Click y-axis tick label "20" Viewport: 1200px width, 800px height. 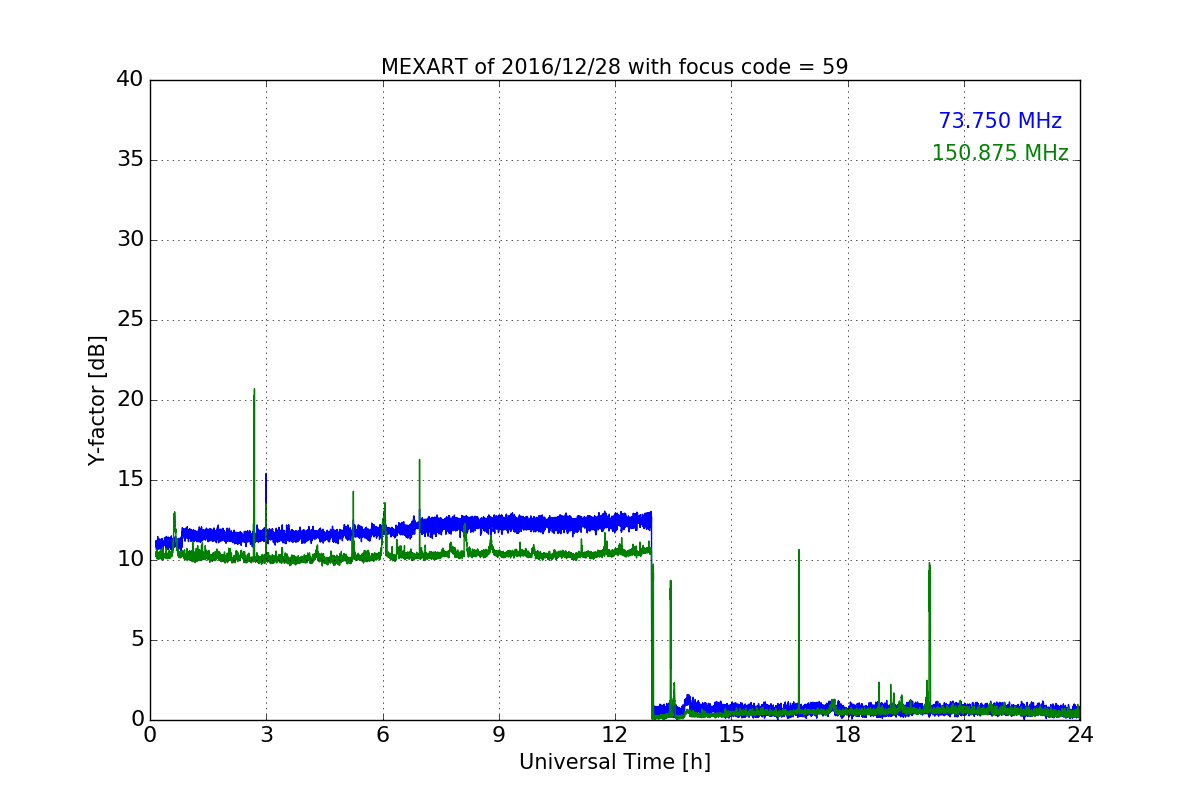coord(131,400)
